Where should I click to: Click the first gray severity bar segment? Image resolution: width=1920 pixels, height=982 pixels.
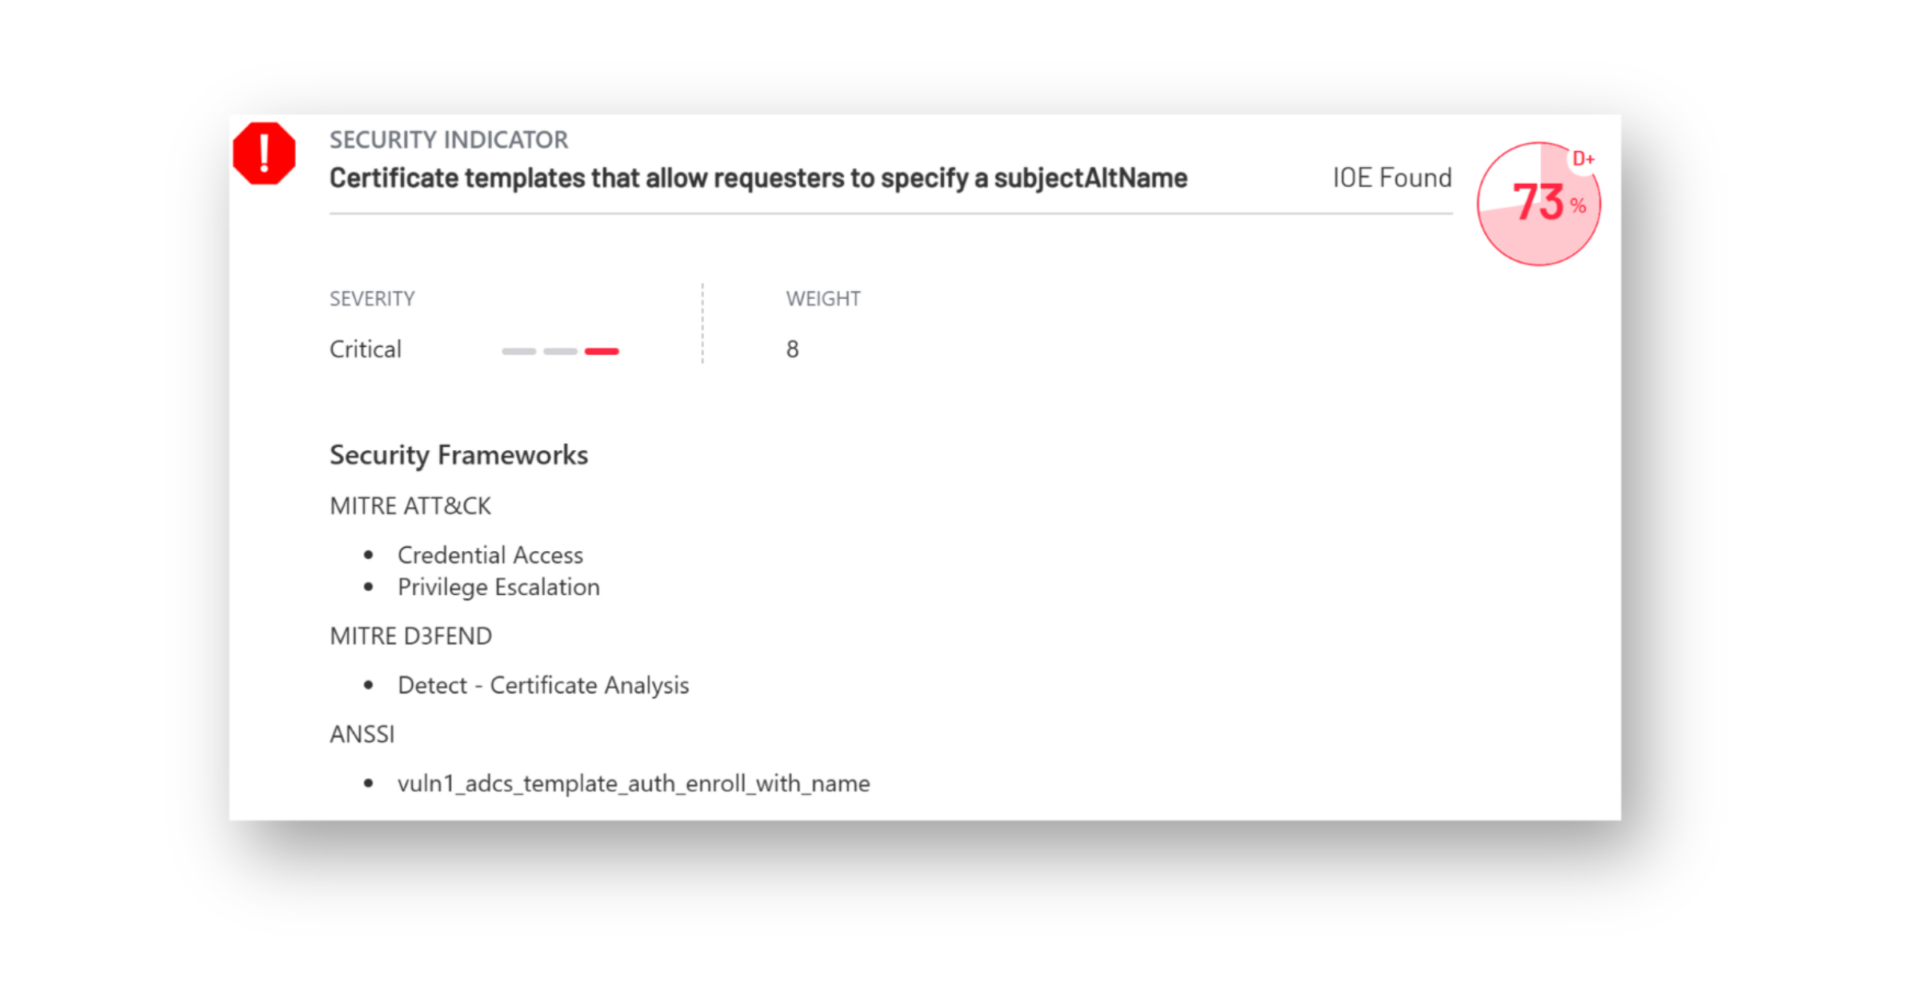tap(519, 351)
